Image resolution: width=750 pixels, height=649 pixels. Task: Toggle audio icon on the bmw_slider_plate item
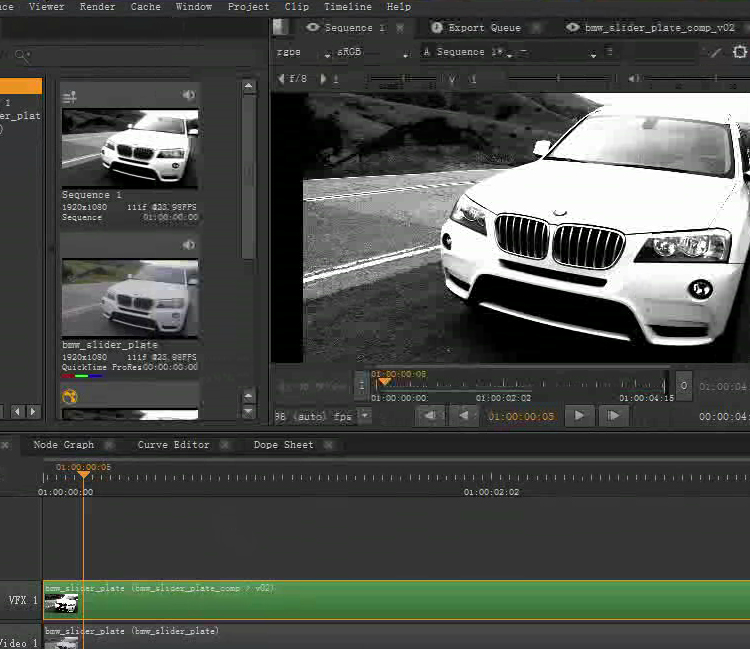click(x=188, y=245)
